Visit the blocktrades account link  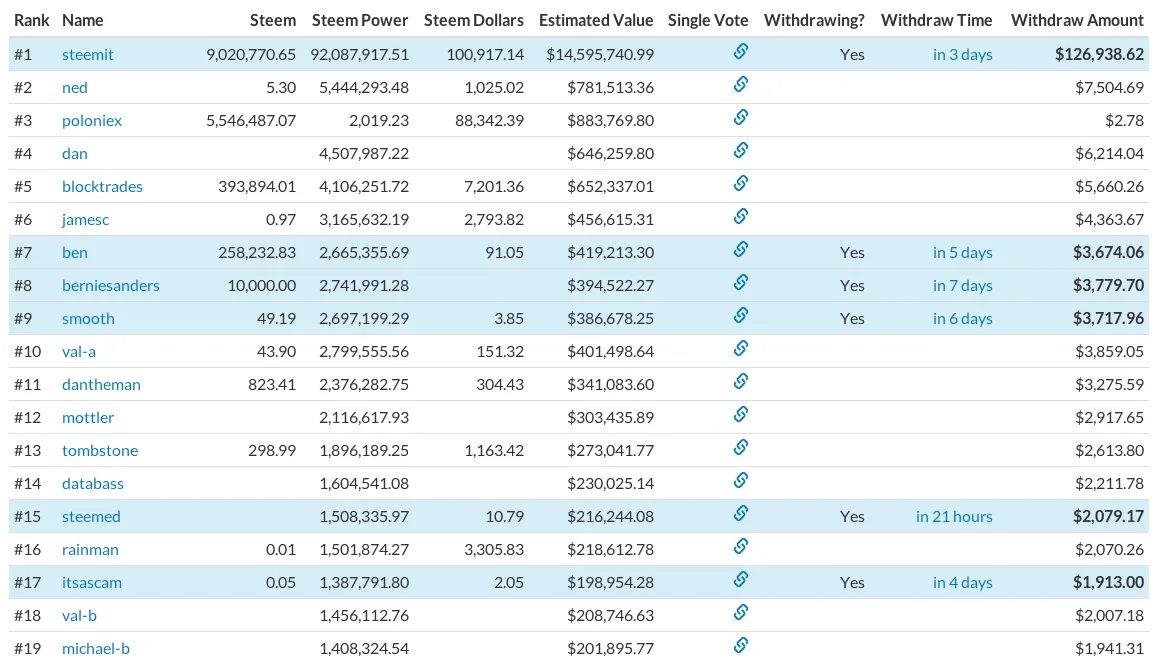pyautogui.click(x=102, y=186)
